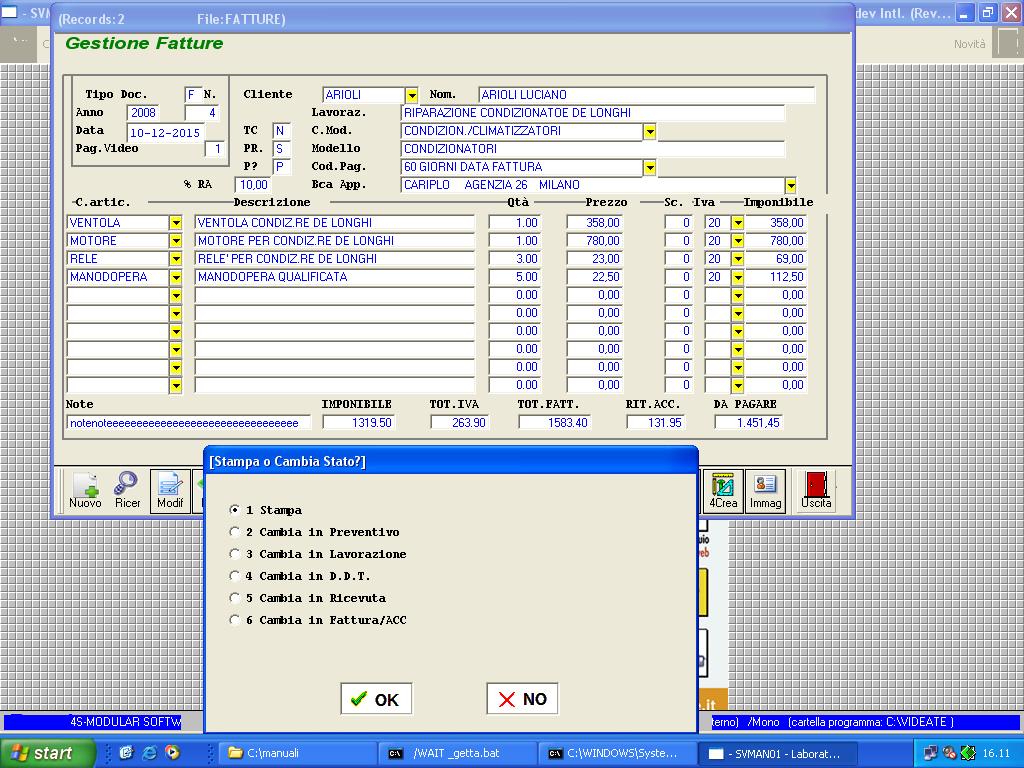The height and width of the screenshot is (768, 1024).
Task: Click the Anno field showing 2008
Action: pyautogui.click(x=143, y=113)
